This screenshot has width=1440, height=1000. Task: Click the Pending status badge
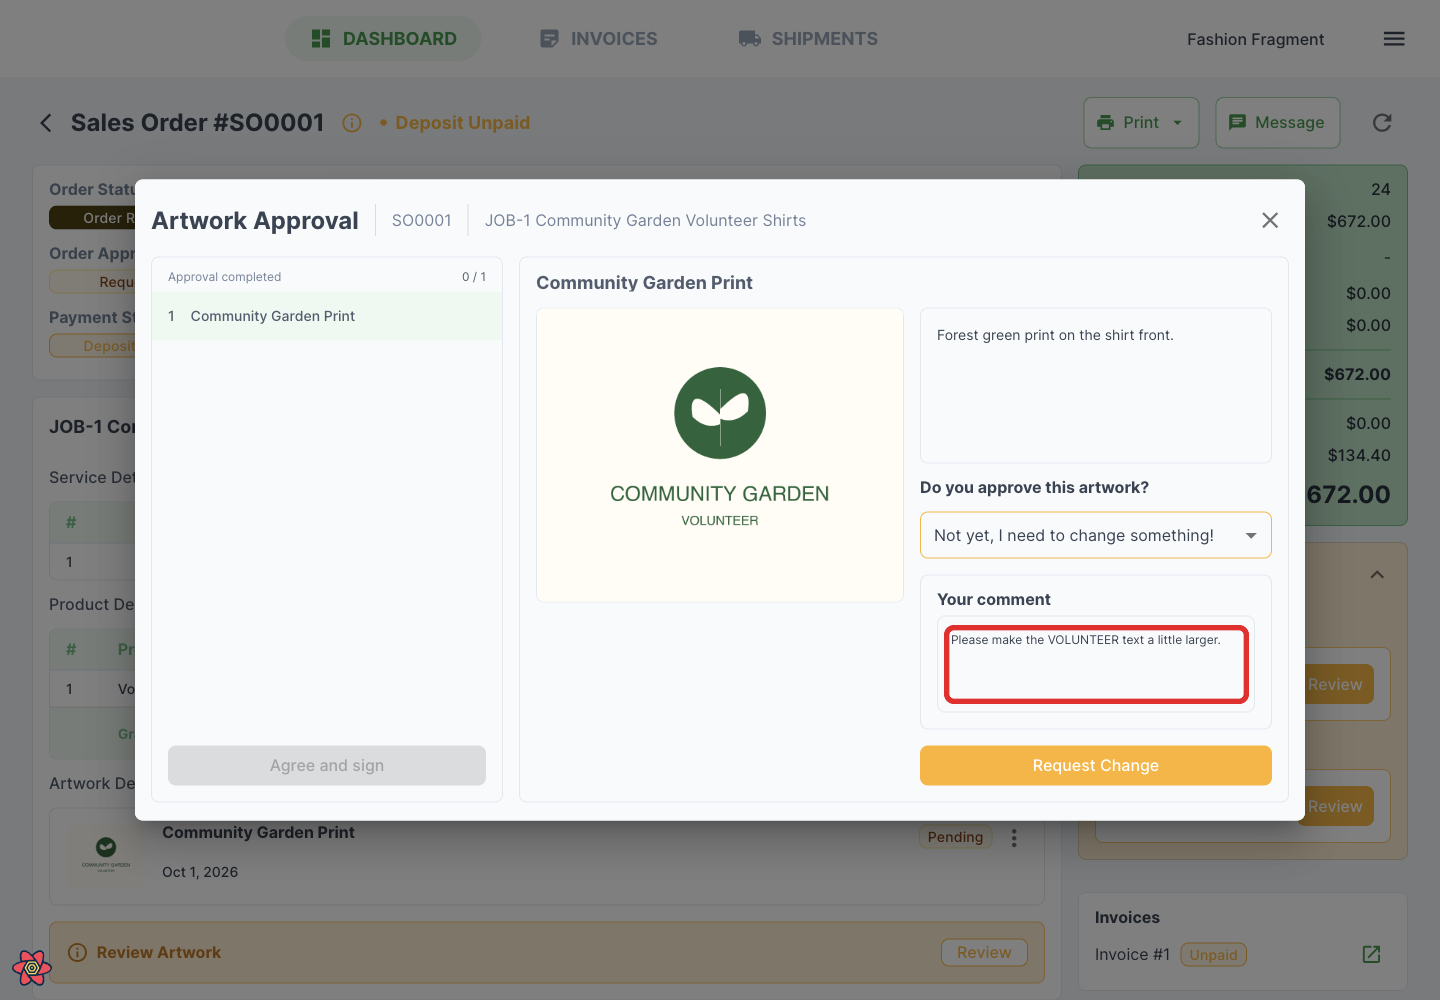tap(955, 837)
